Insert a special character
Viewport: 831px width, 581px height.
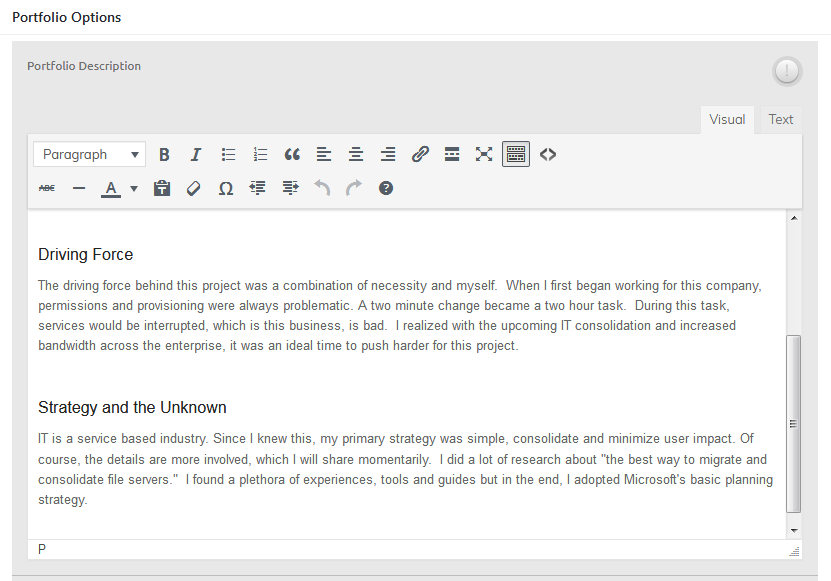pyautogui.click(x=226, y=188)
